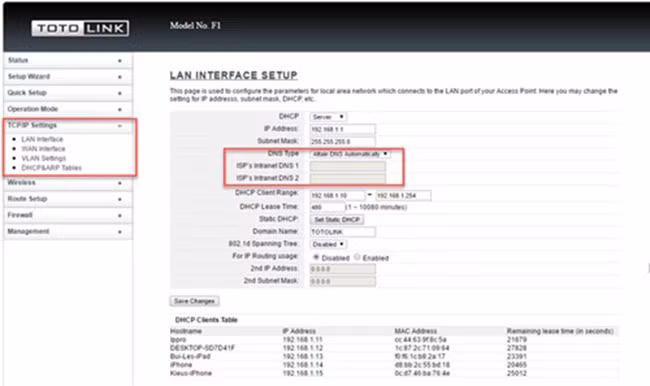650x386 pixels.
Task: Click the TOTOLINK logo
Action: click(80, 28)
